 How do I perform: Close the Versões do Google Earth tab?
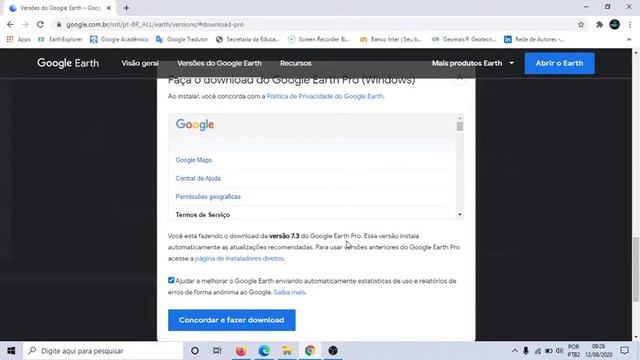[x=109, y=8]
